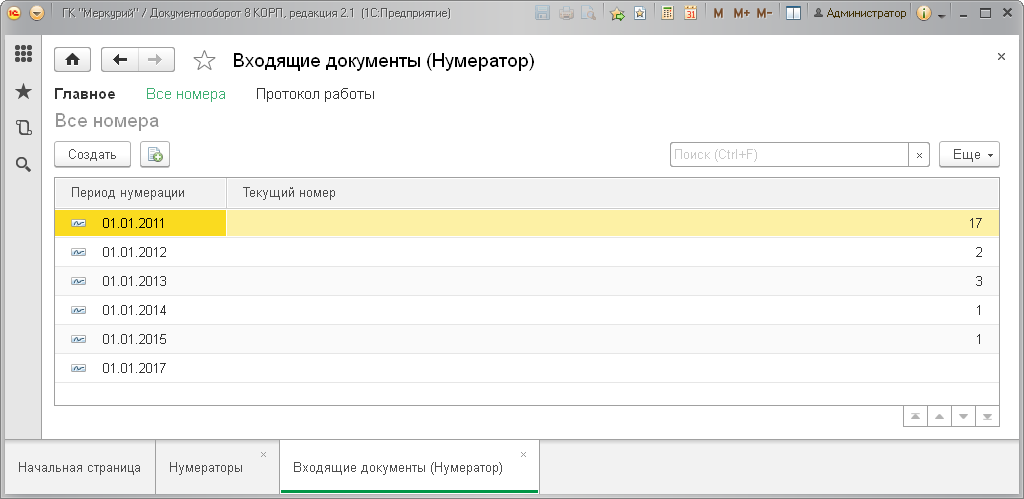Jump to first row list button
Screen dimensions: 1024x499
pyautogui.click(x=916, y=417)
